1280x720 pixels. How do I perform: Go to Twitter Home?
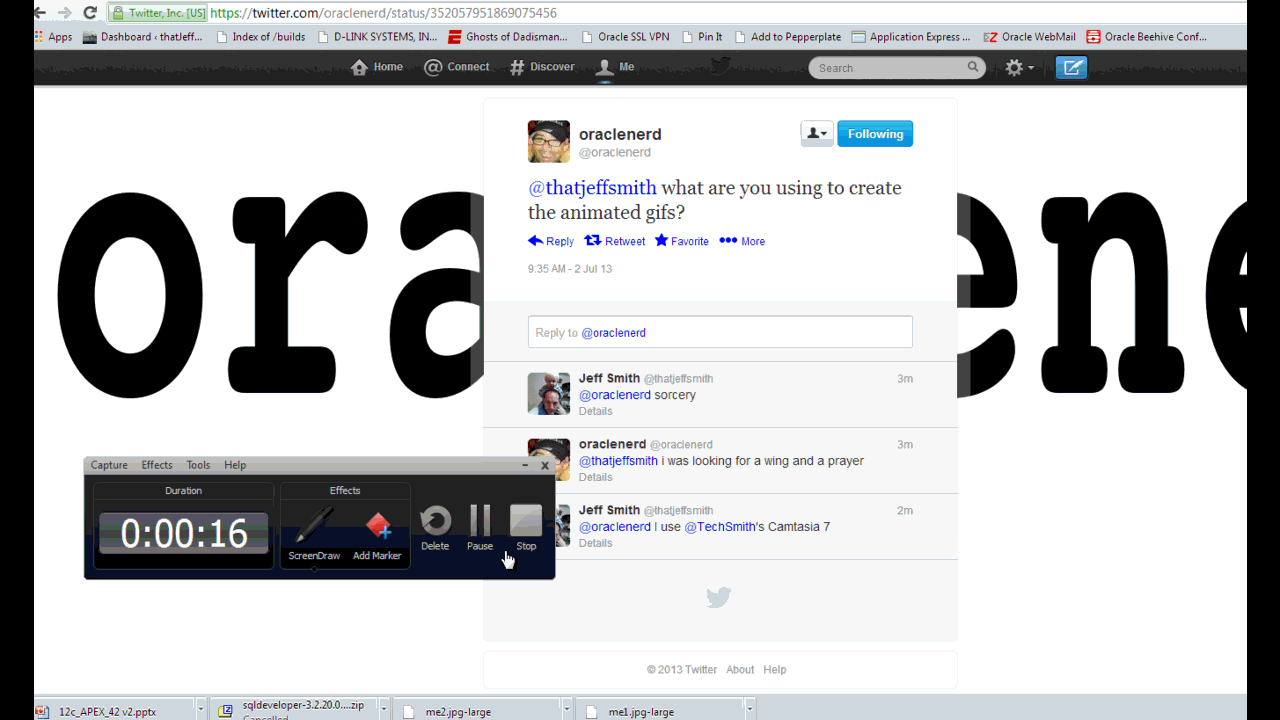click(377, 67)
